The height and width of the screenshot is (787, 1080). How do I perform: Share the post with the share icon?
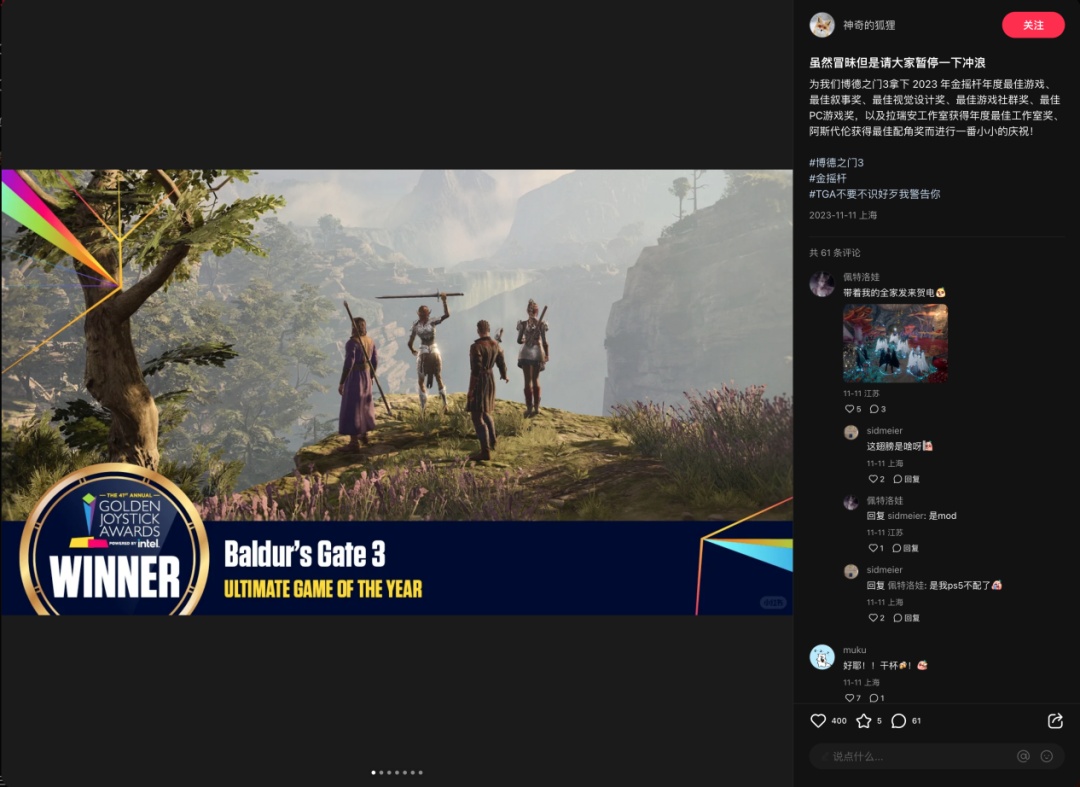(x=1055, y=721)
